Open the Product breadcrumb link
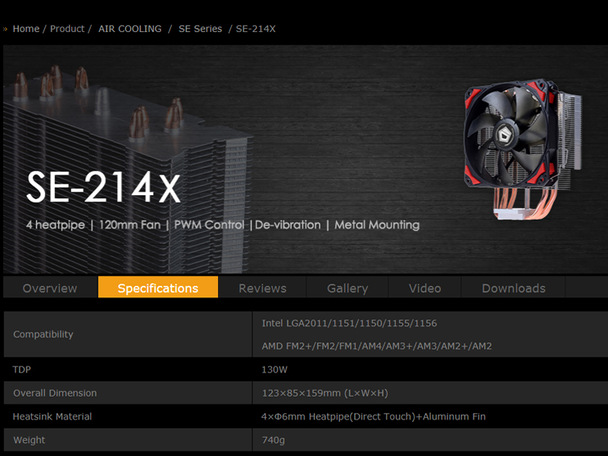 click(67, 29)
